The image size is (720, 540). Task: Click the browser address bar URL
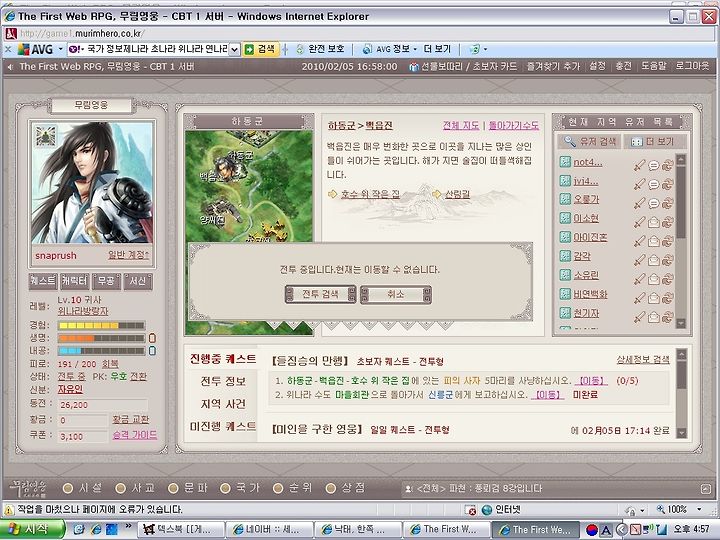coord(83,34)
